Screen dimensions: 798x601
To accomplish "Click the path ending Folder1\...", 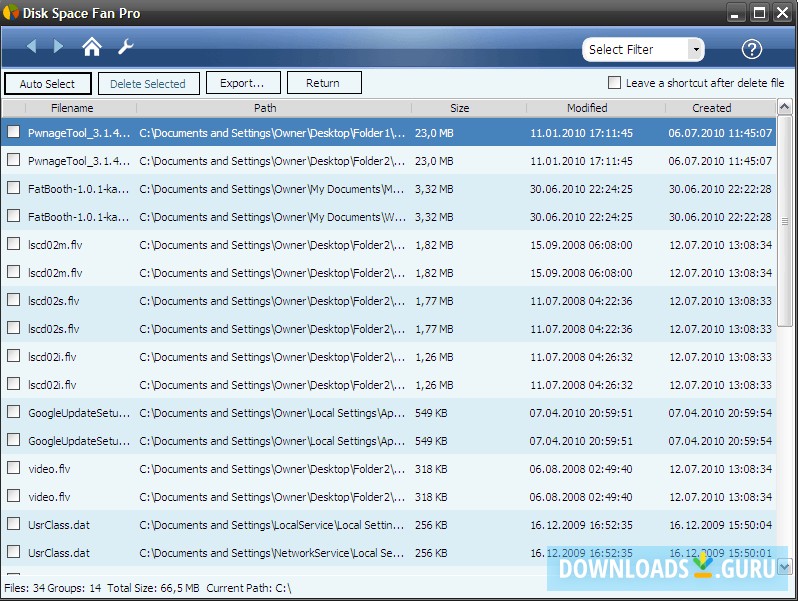I will click(272, 133).
